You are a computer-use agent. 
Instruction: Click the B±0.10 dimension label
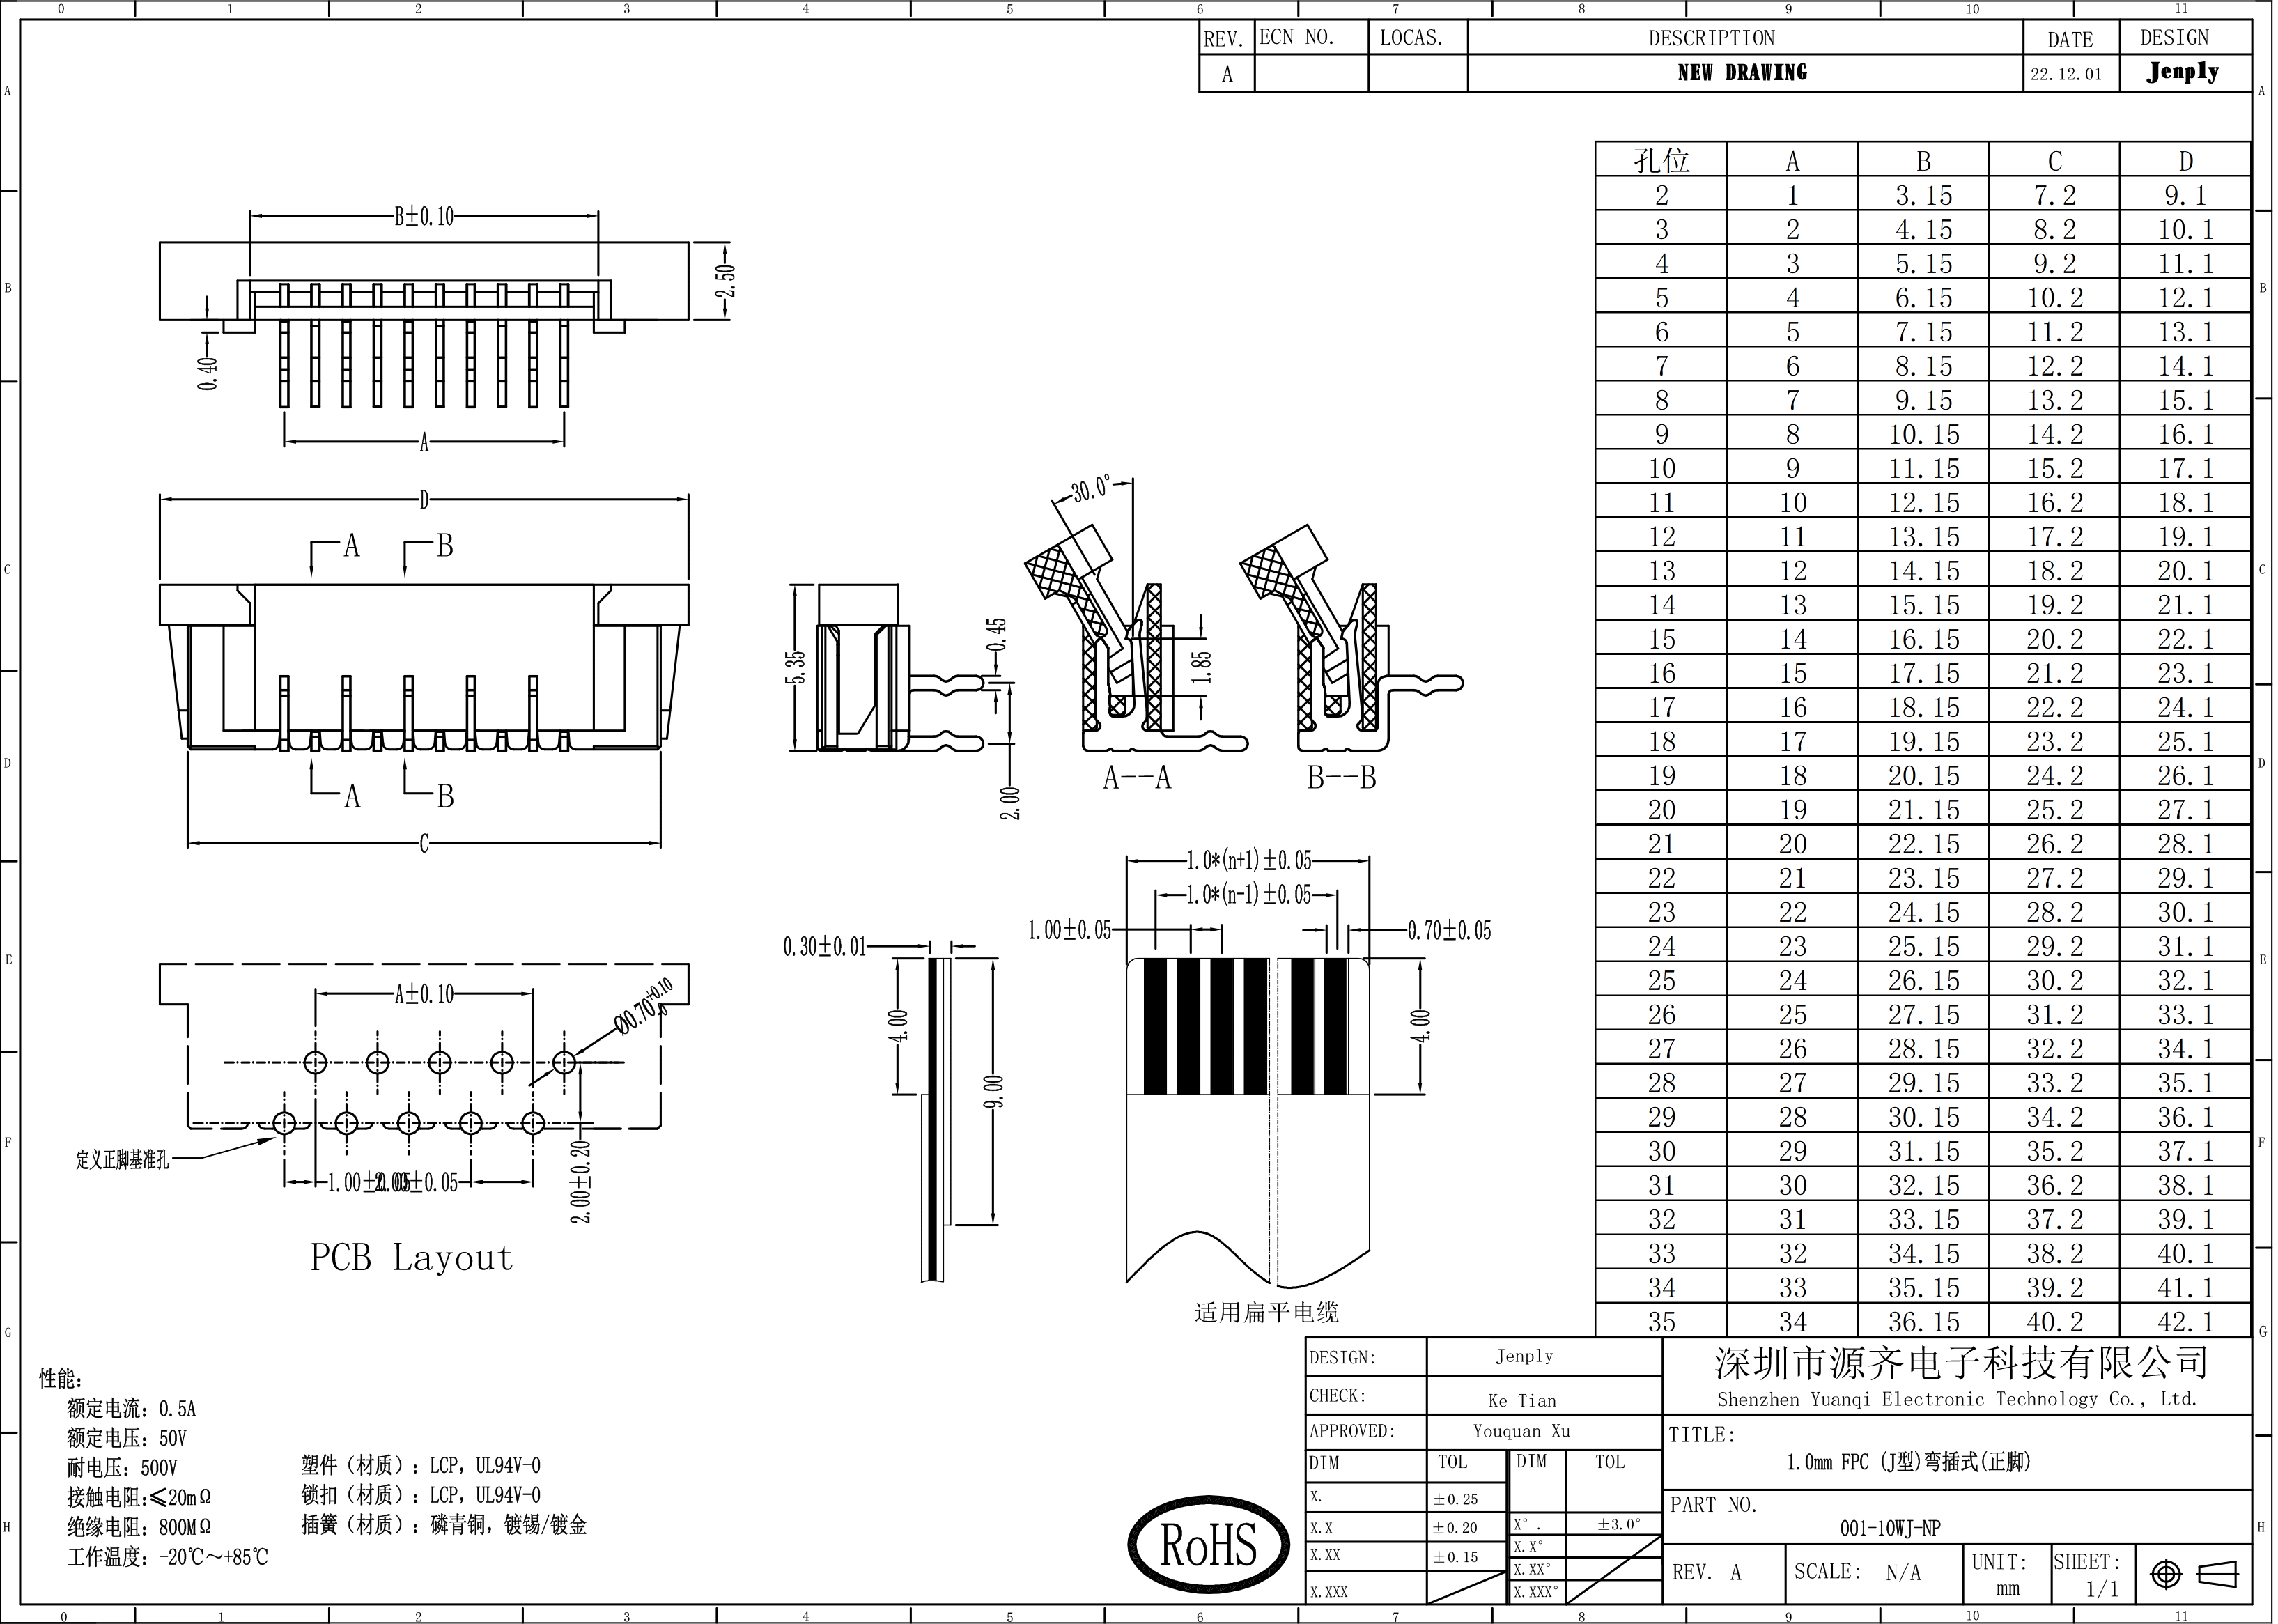[423, 216]
